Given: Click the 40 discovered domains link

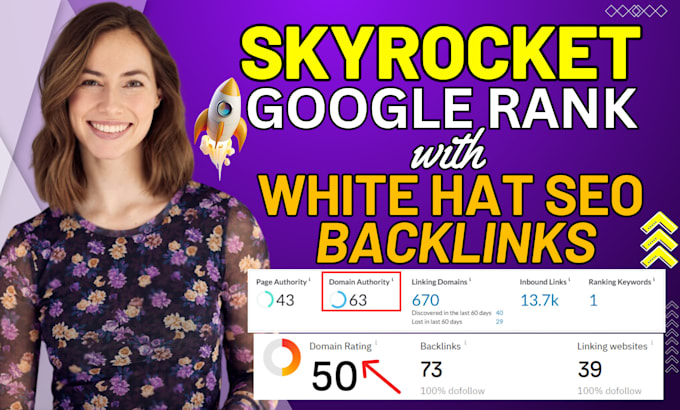Looking at the screenshot, I should tap(500, 313).
